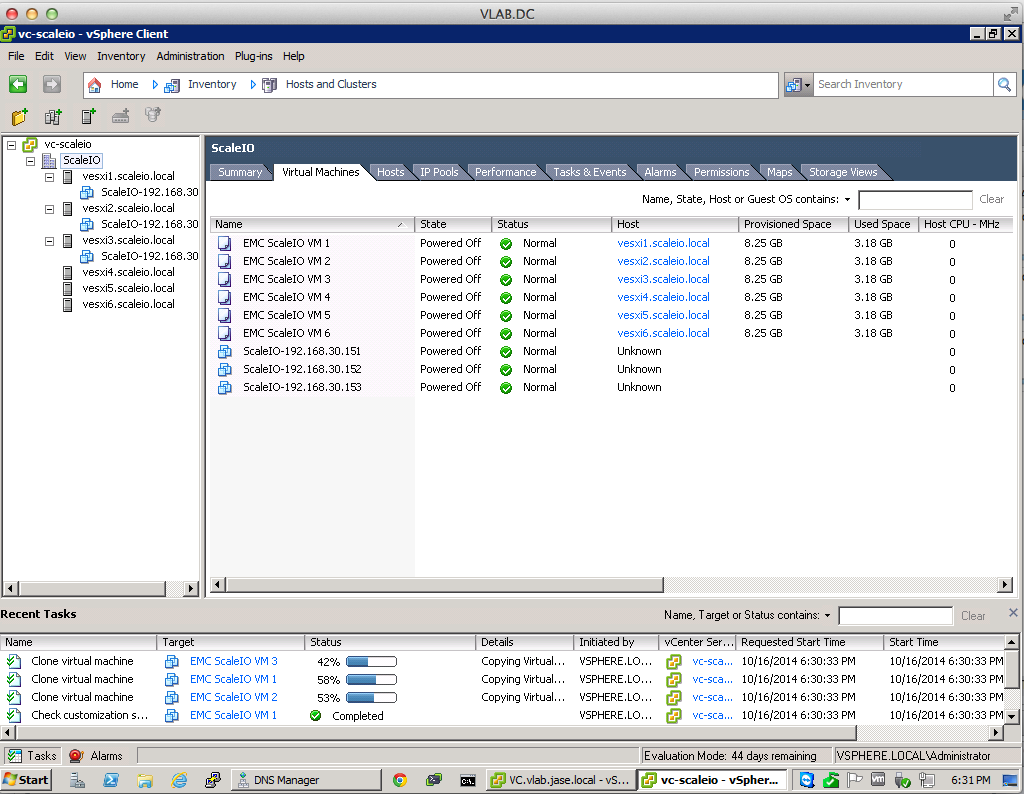The width and height of the screenshot is (1024, 794).
Task: Click EMC ScaleIO VM 3 task target link
Action: pos(233,661)
